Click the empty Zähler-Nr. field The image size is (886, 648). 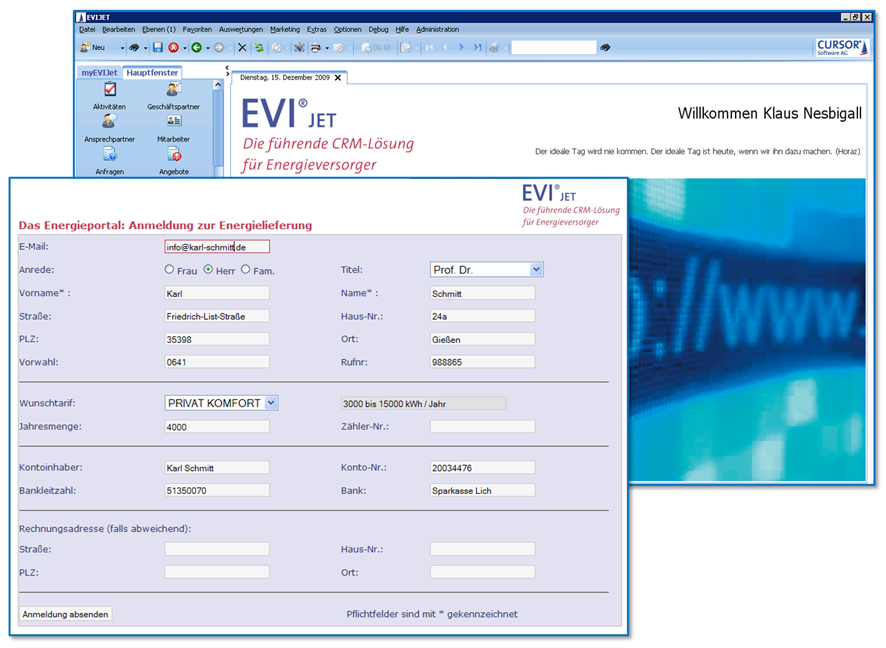click(x=483, y=427)
